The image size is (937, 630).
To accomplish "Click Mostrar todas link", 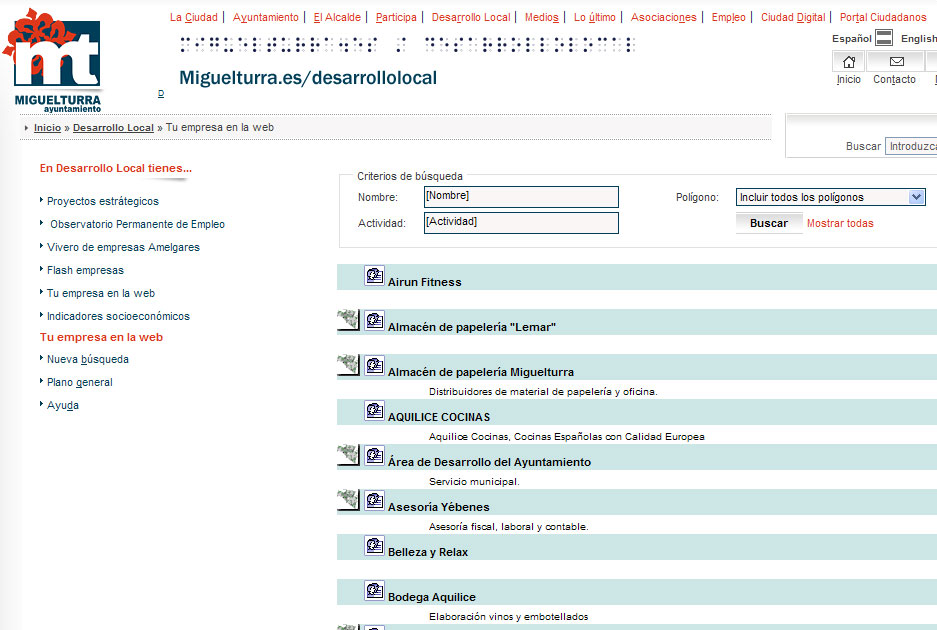I will click(x=840, y=223).
